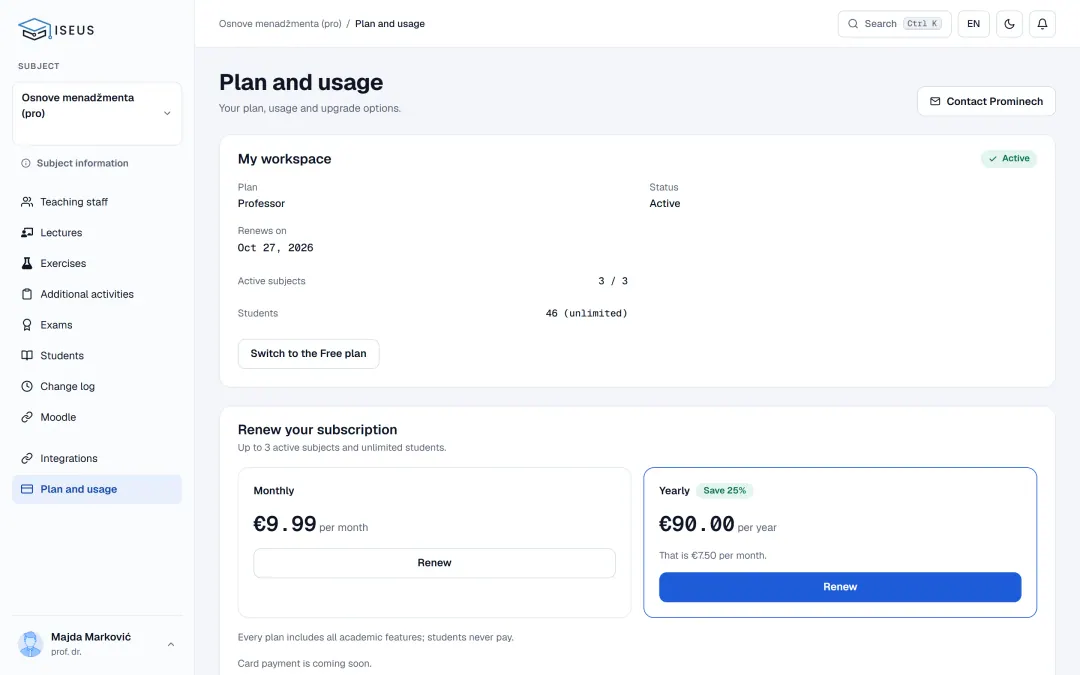
Task: Click the 46 (unlimited) students value
Action: (x=587, y=313)
